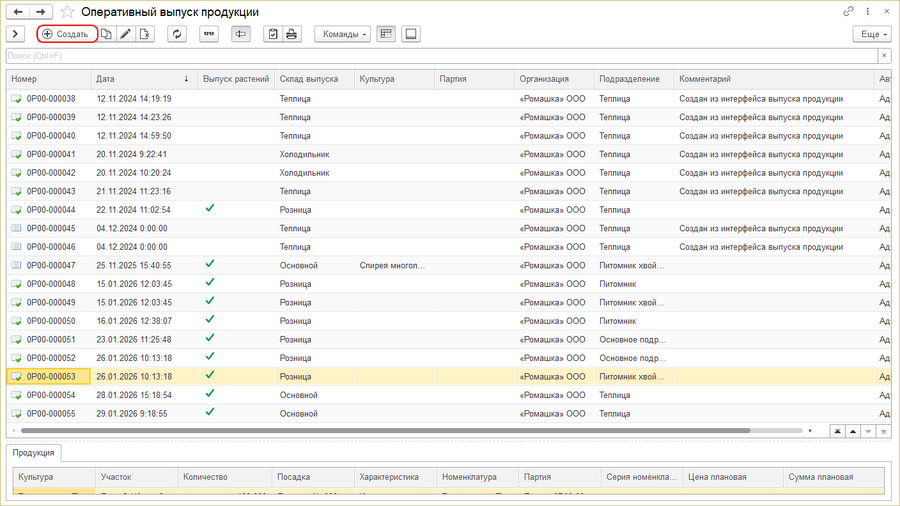Expand the Еще dropdown menu
This screenshot has height=506, width=900.
(870, 34)
